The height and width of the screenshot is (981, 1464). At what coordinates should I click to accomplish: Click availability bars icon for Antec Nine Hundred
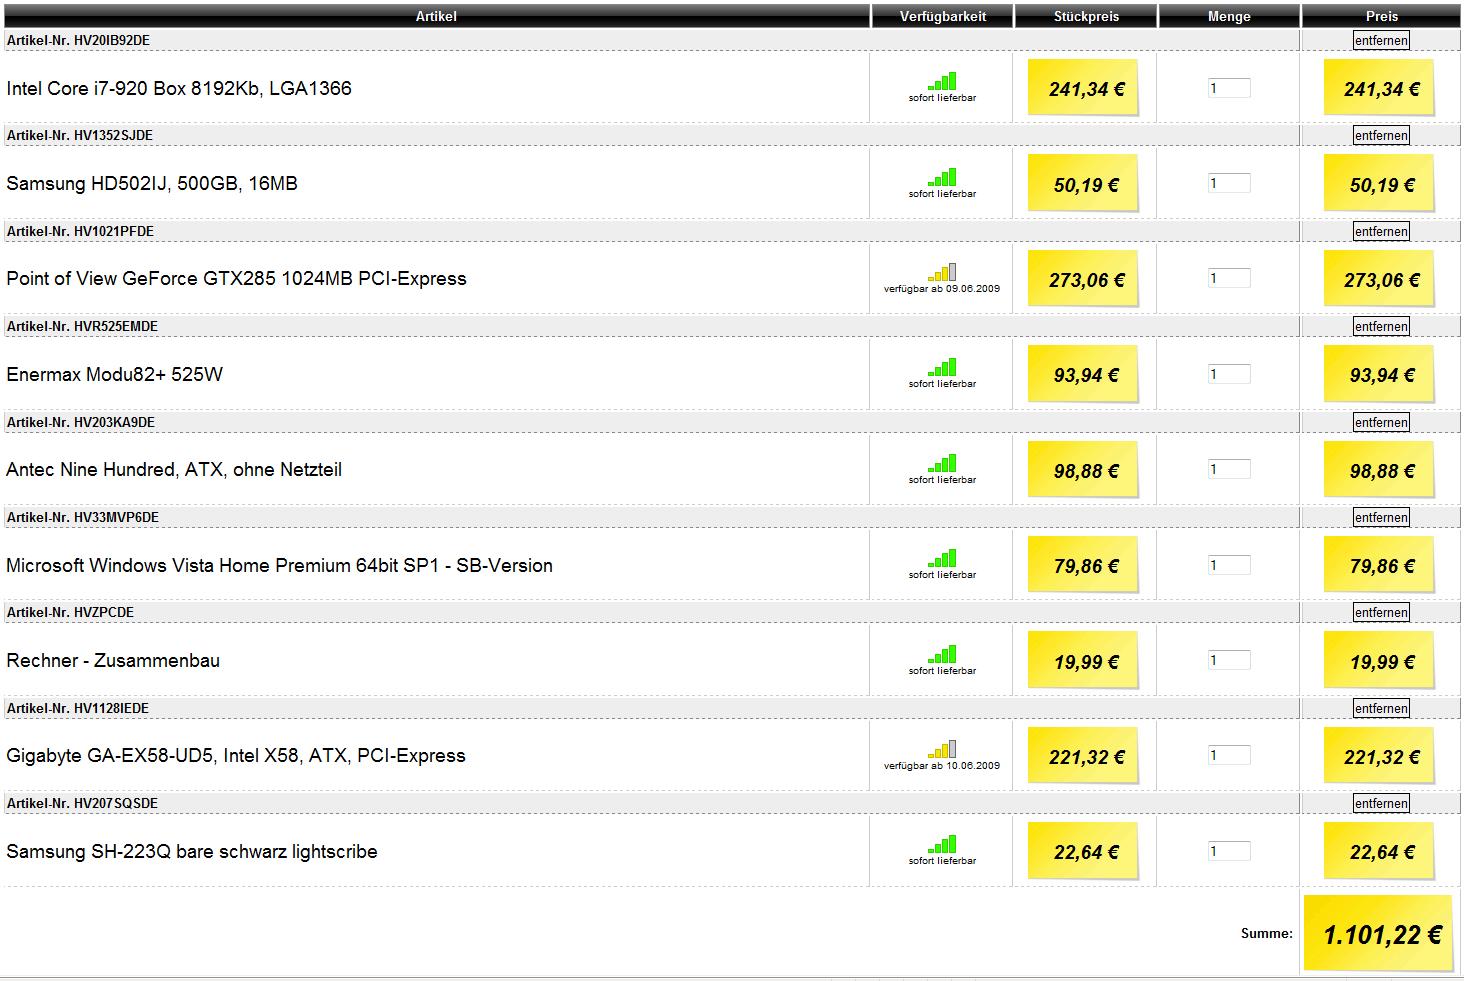942,463
